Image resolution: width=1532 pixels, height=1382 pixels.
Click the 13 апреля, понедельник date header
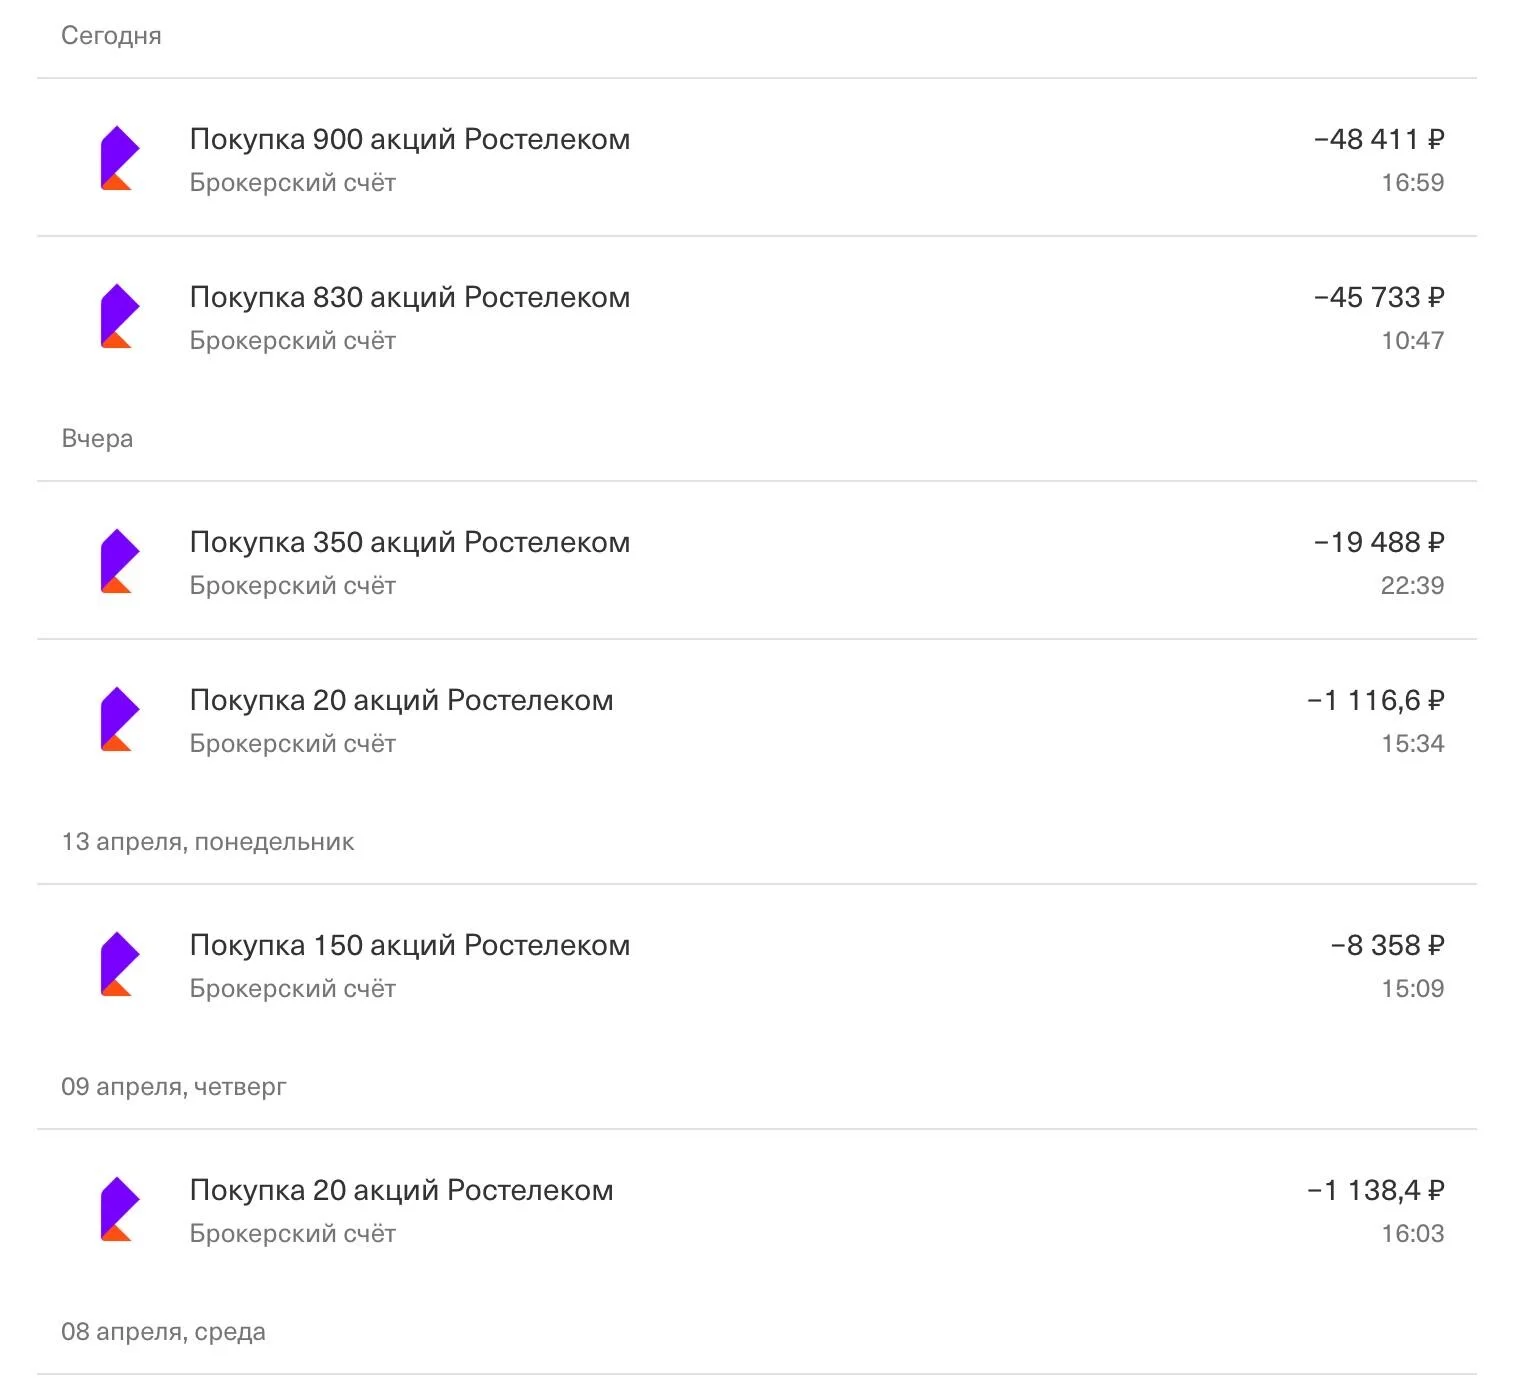point(208,842)
